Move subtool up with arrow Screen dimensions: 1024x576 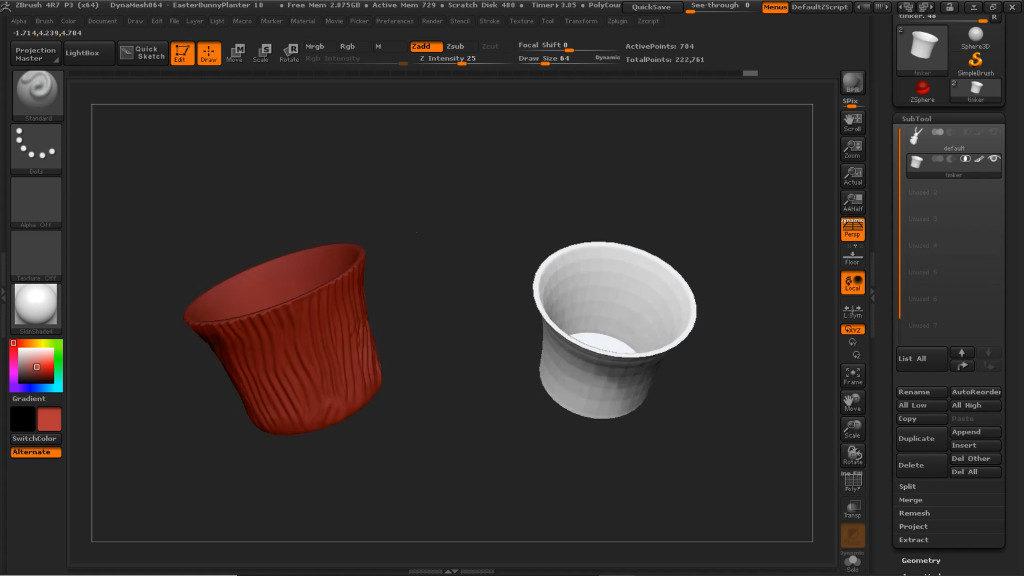coord(961,353)
